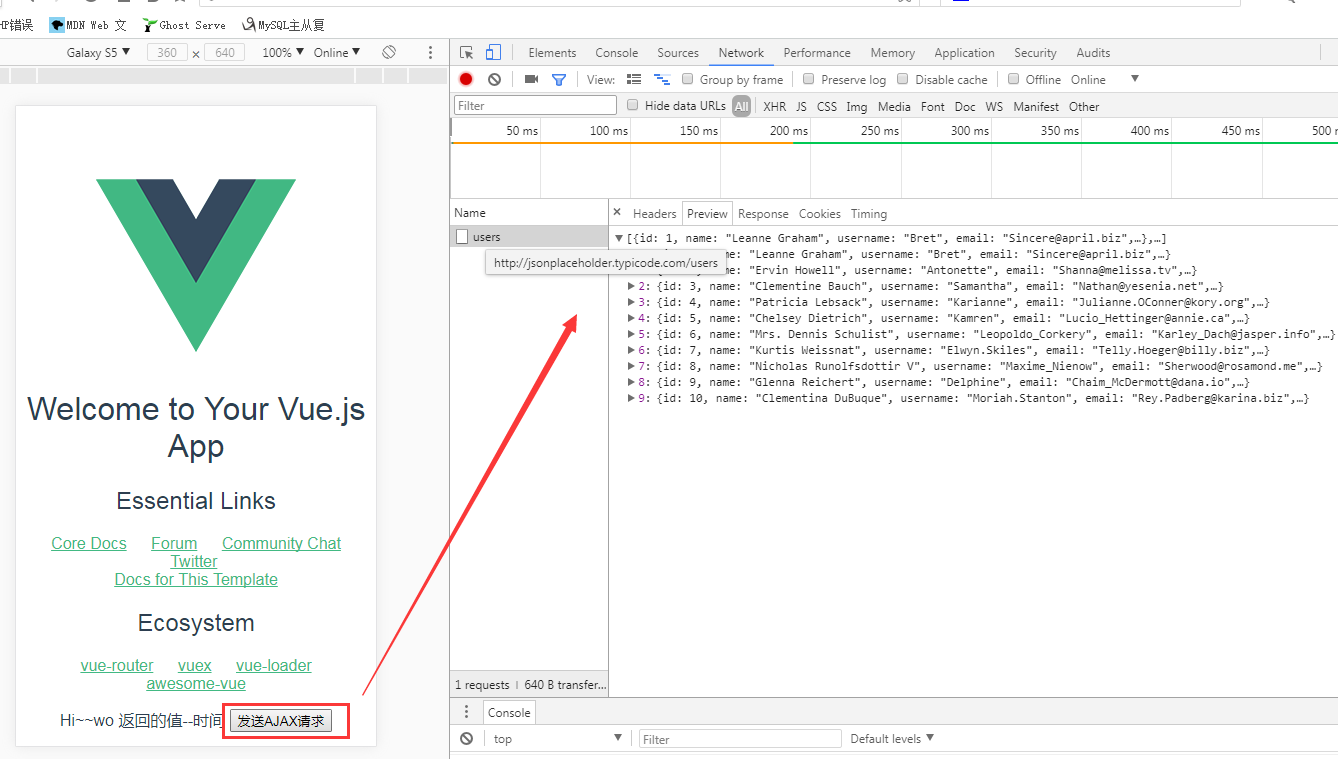Image resolution: width=1338 pixels, height=759 pixels.
Task: Open console context top dropdown
Action: click(557, 739)
